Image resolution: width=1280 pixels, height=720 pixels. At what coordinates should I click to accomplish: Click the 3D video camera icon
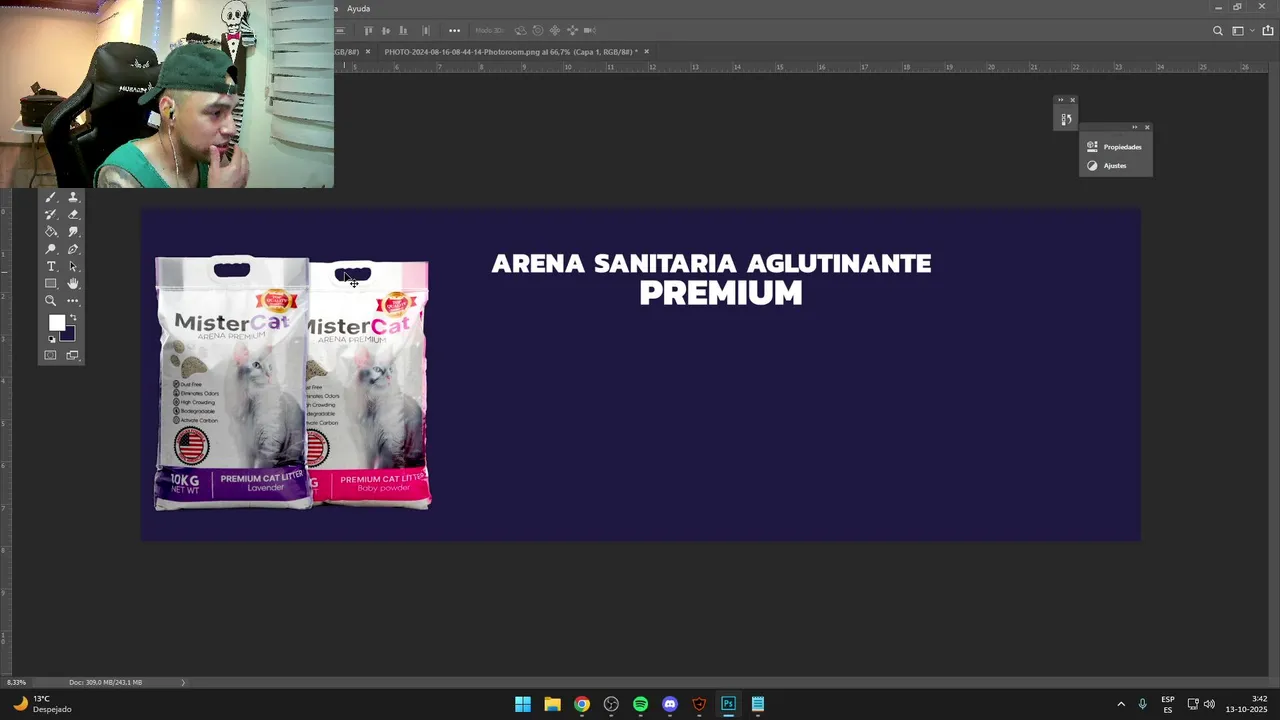589,30
